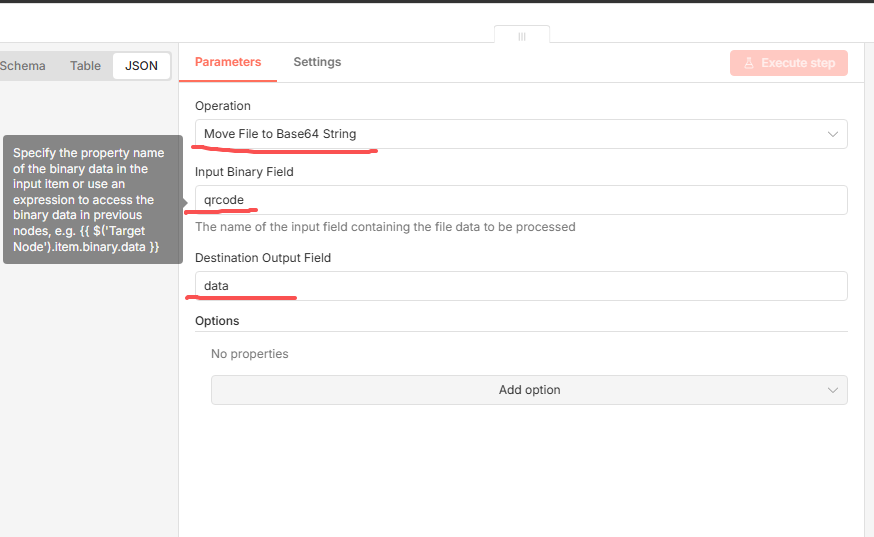Viewport: 874px width, 537px height.
Task: Switch to the Schema view tab
Action: (22, 66)
